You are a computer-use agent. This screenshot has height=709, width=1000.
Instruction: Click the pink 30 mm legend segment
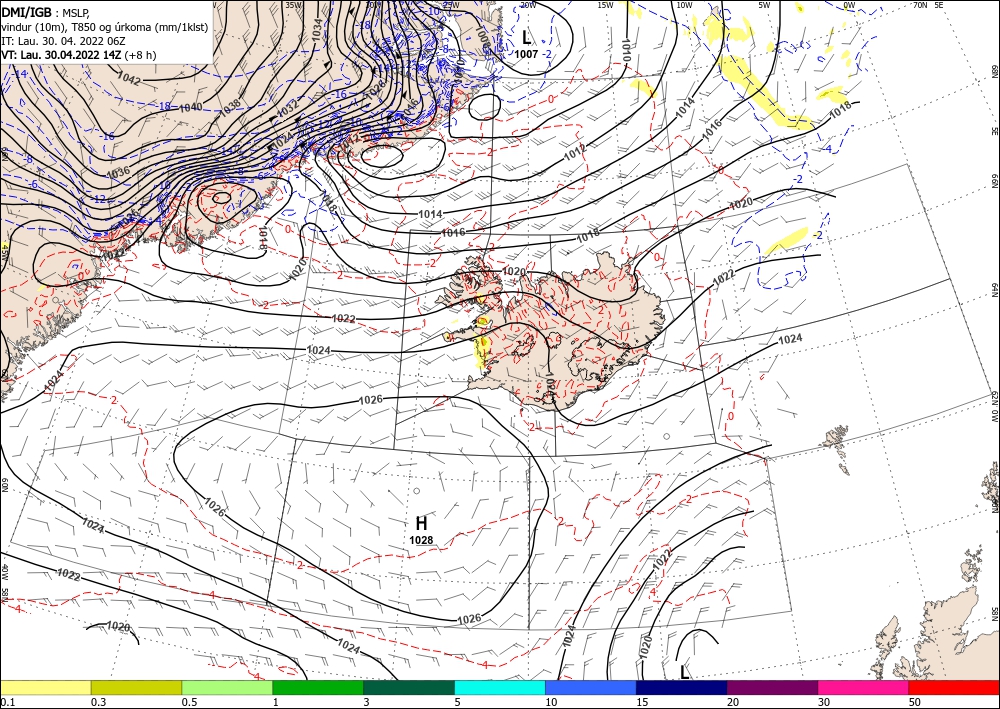click(x=864, y=687)
